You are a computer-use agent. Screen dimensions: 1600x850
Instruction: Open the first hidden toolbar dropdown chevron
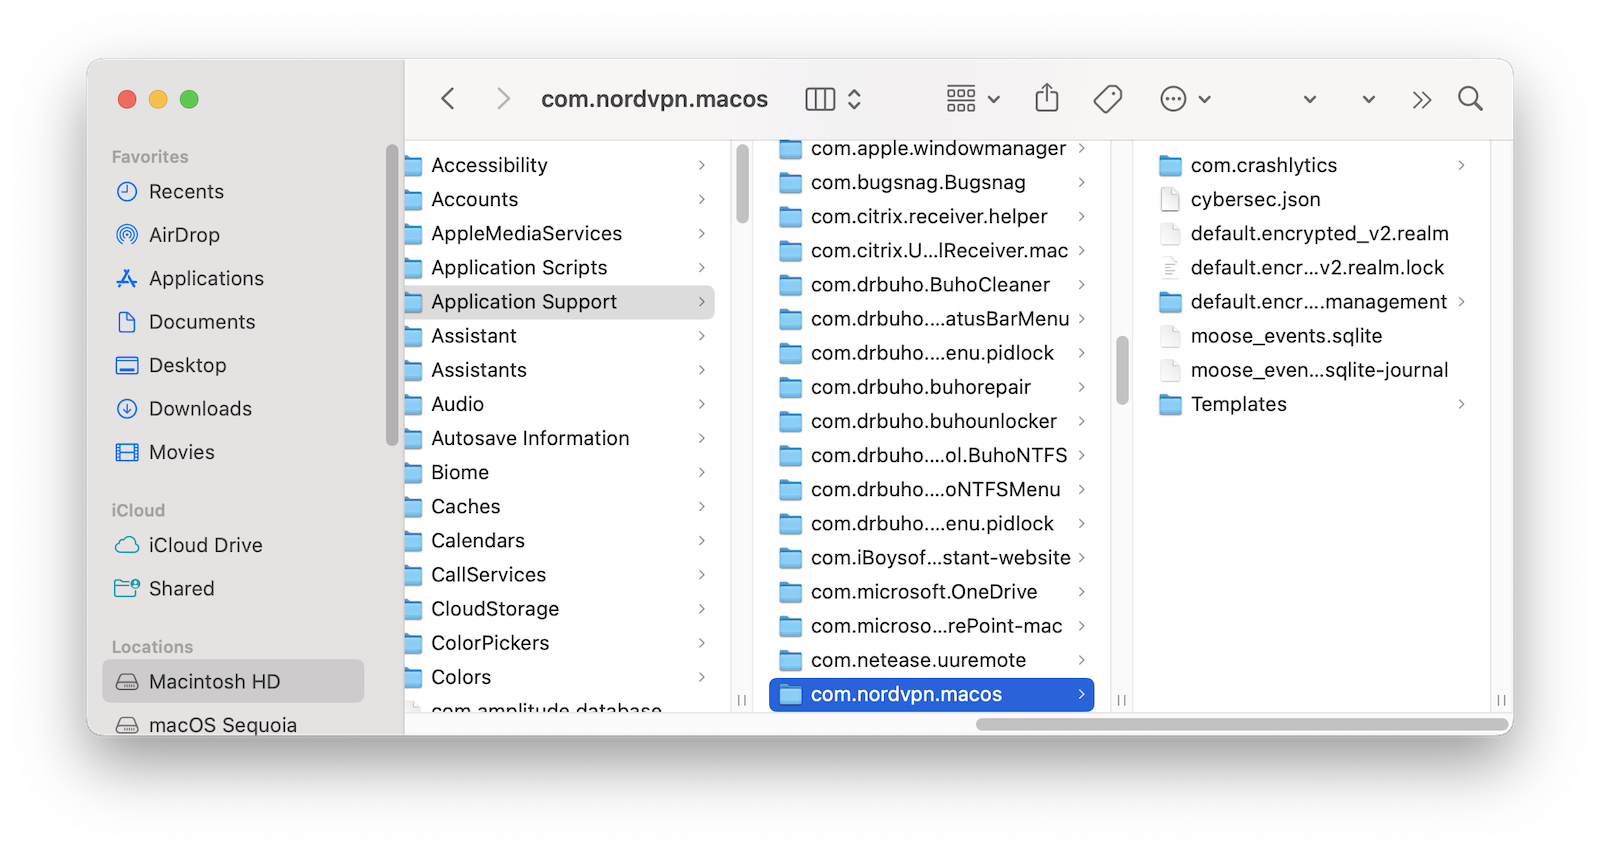pos(1310,99)
